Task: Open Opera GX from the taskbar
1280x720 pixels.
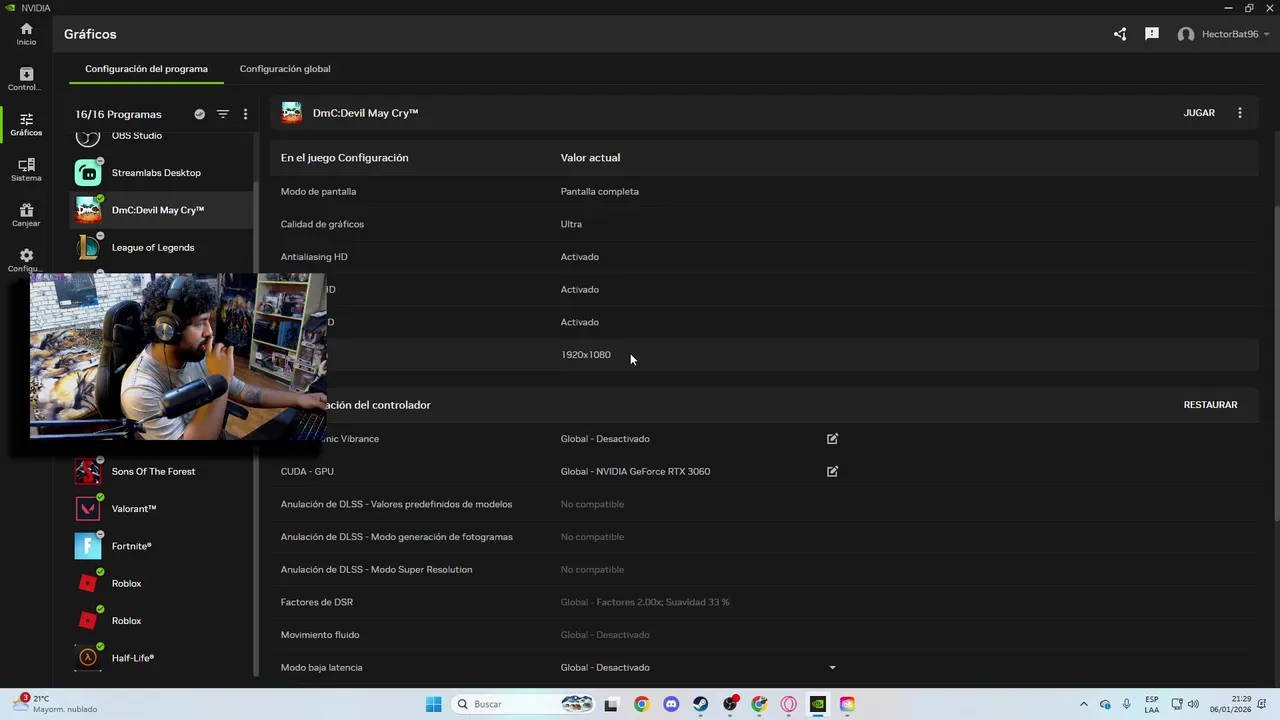Action: pos(788,704)
